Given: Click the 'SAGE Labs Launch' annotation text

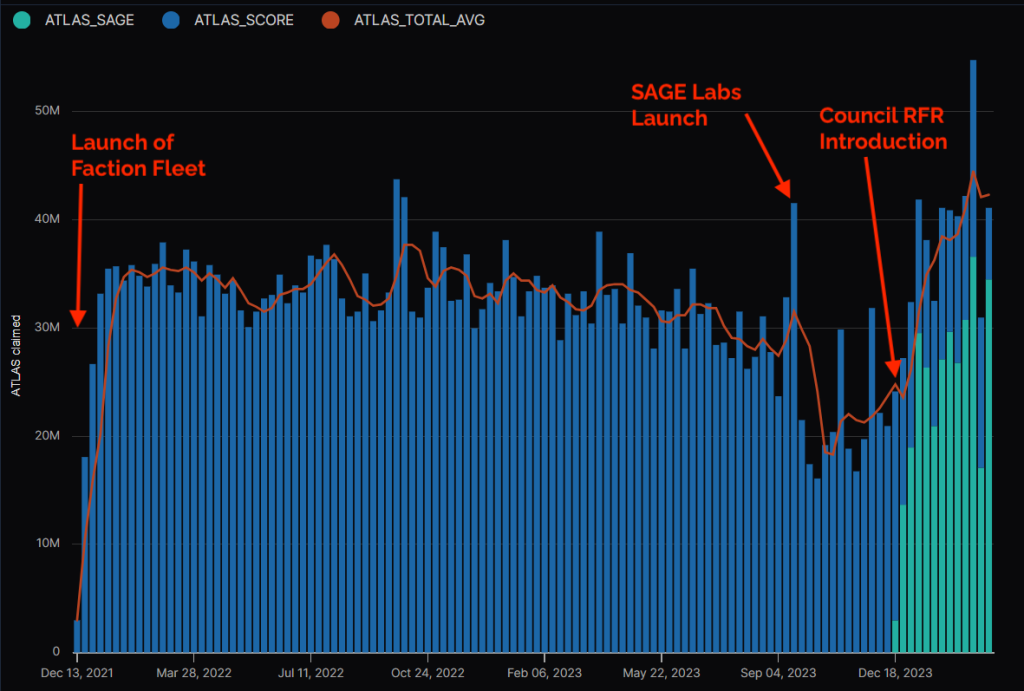Looking at the screenshot, I should (x=686, y=105).
